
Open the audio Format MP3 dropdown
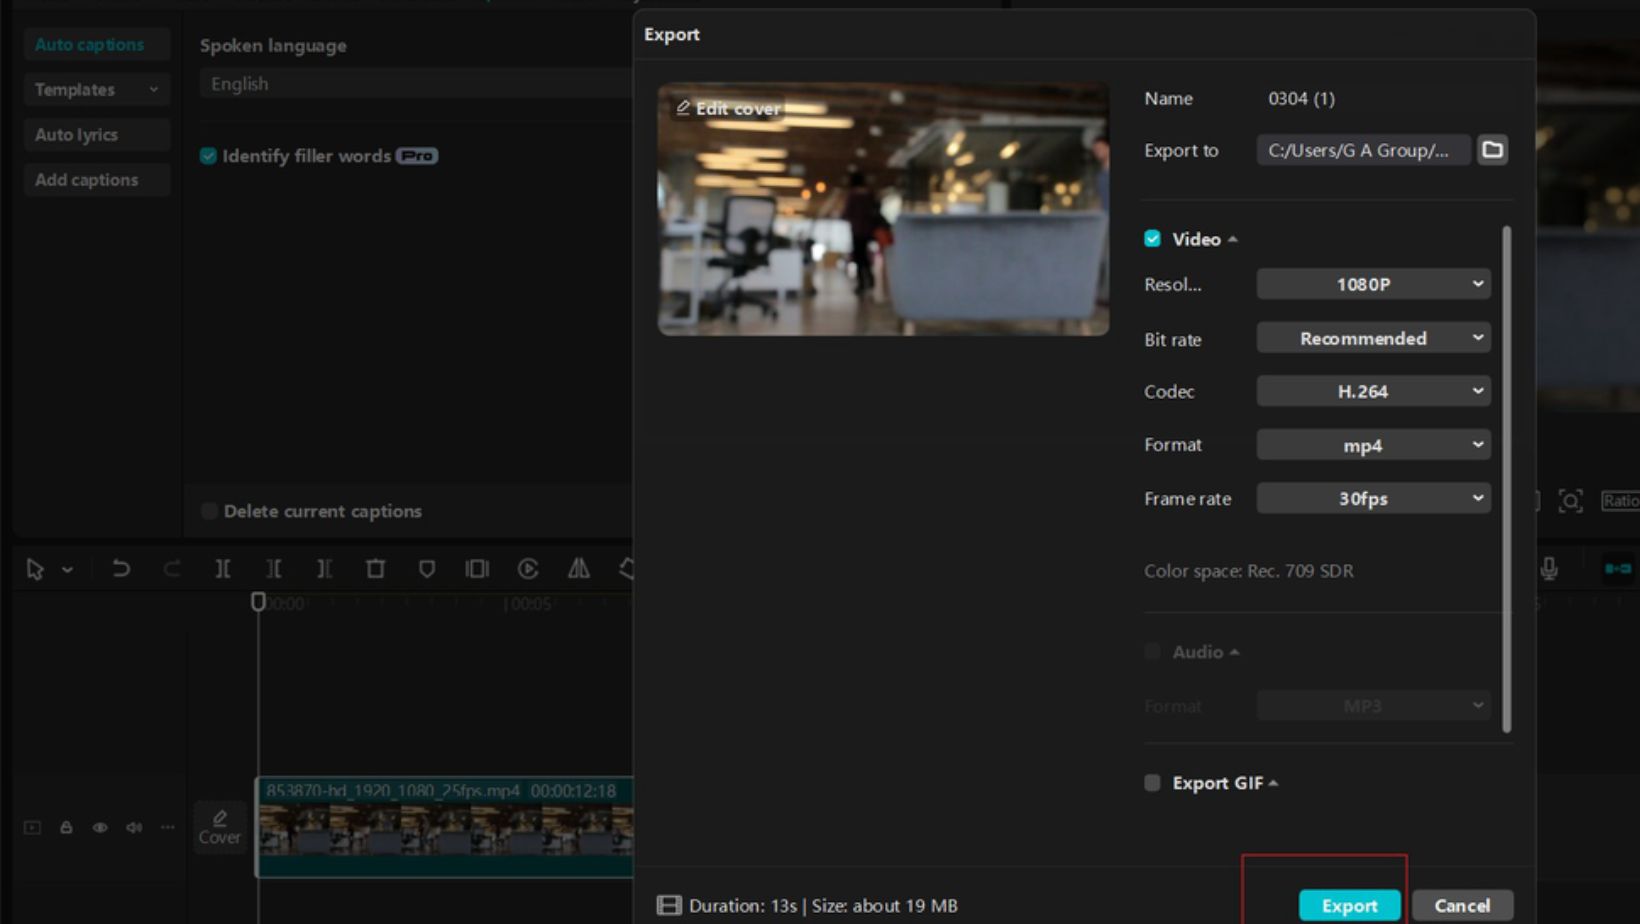point(1373,705)
